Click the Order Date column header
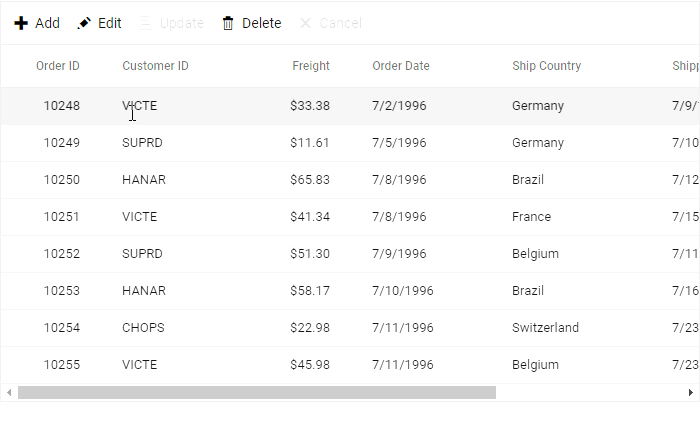Image resolution: width=700 pixels, height=432 pixels. point(401,66)
